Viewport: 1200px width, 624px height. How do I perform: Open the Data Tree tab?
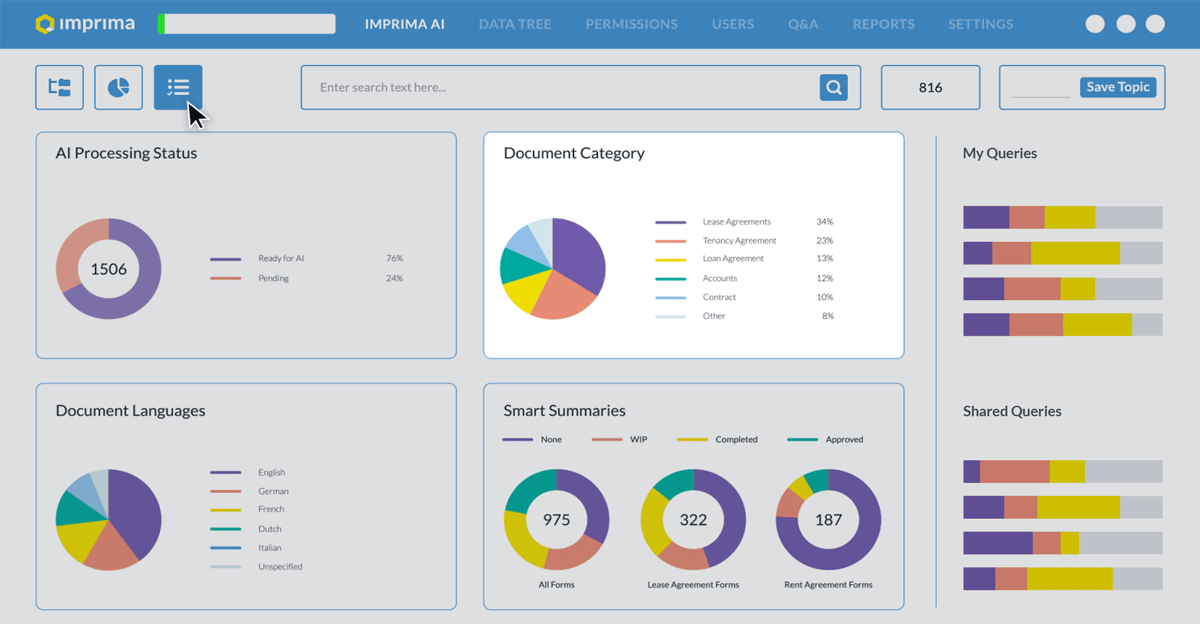coord(515,24)
